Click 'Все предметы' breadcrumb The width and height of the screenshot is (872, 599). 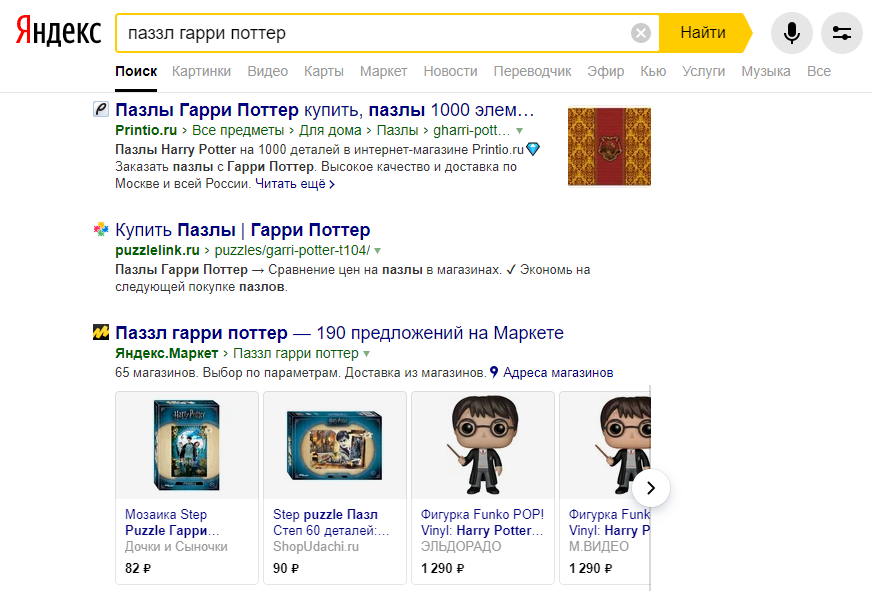point(238,130)
